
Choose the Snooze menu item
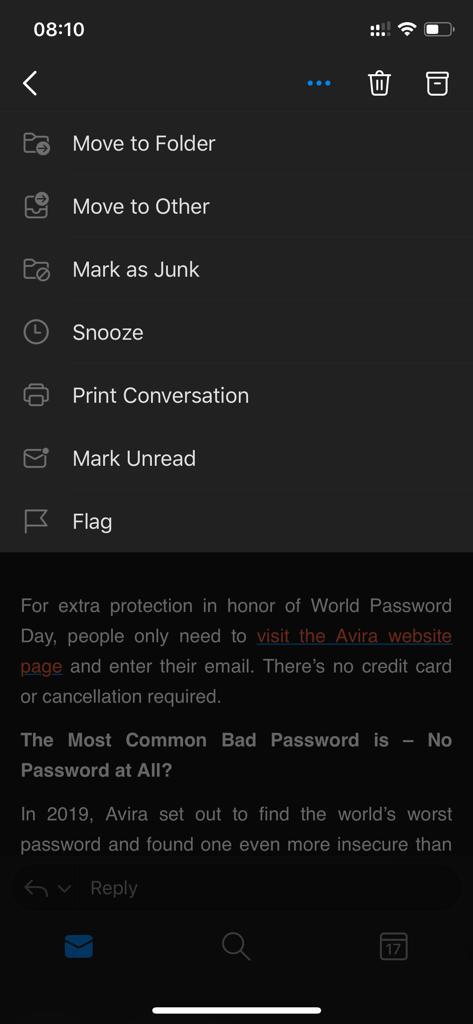coord(236,332)
